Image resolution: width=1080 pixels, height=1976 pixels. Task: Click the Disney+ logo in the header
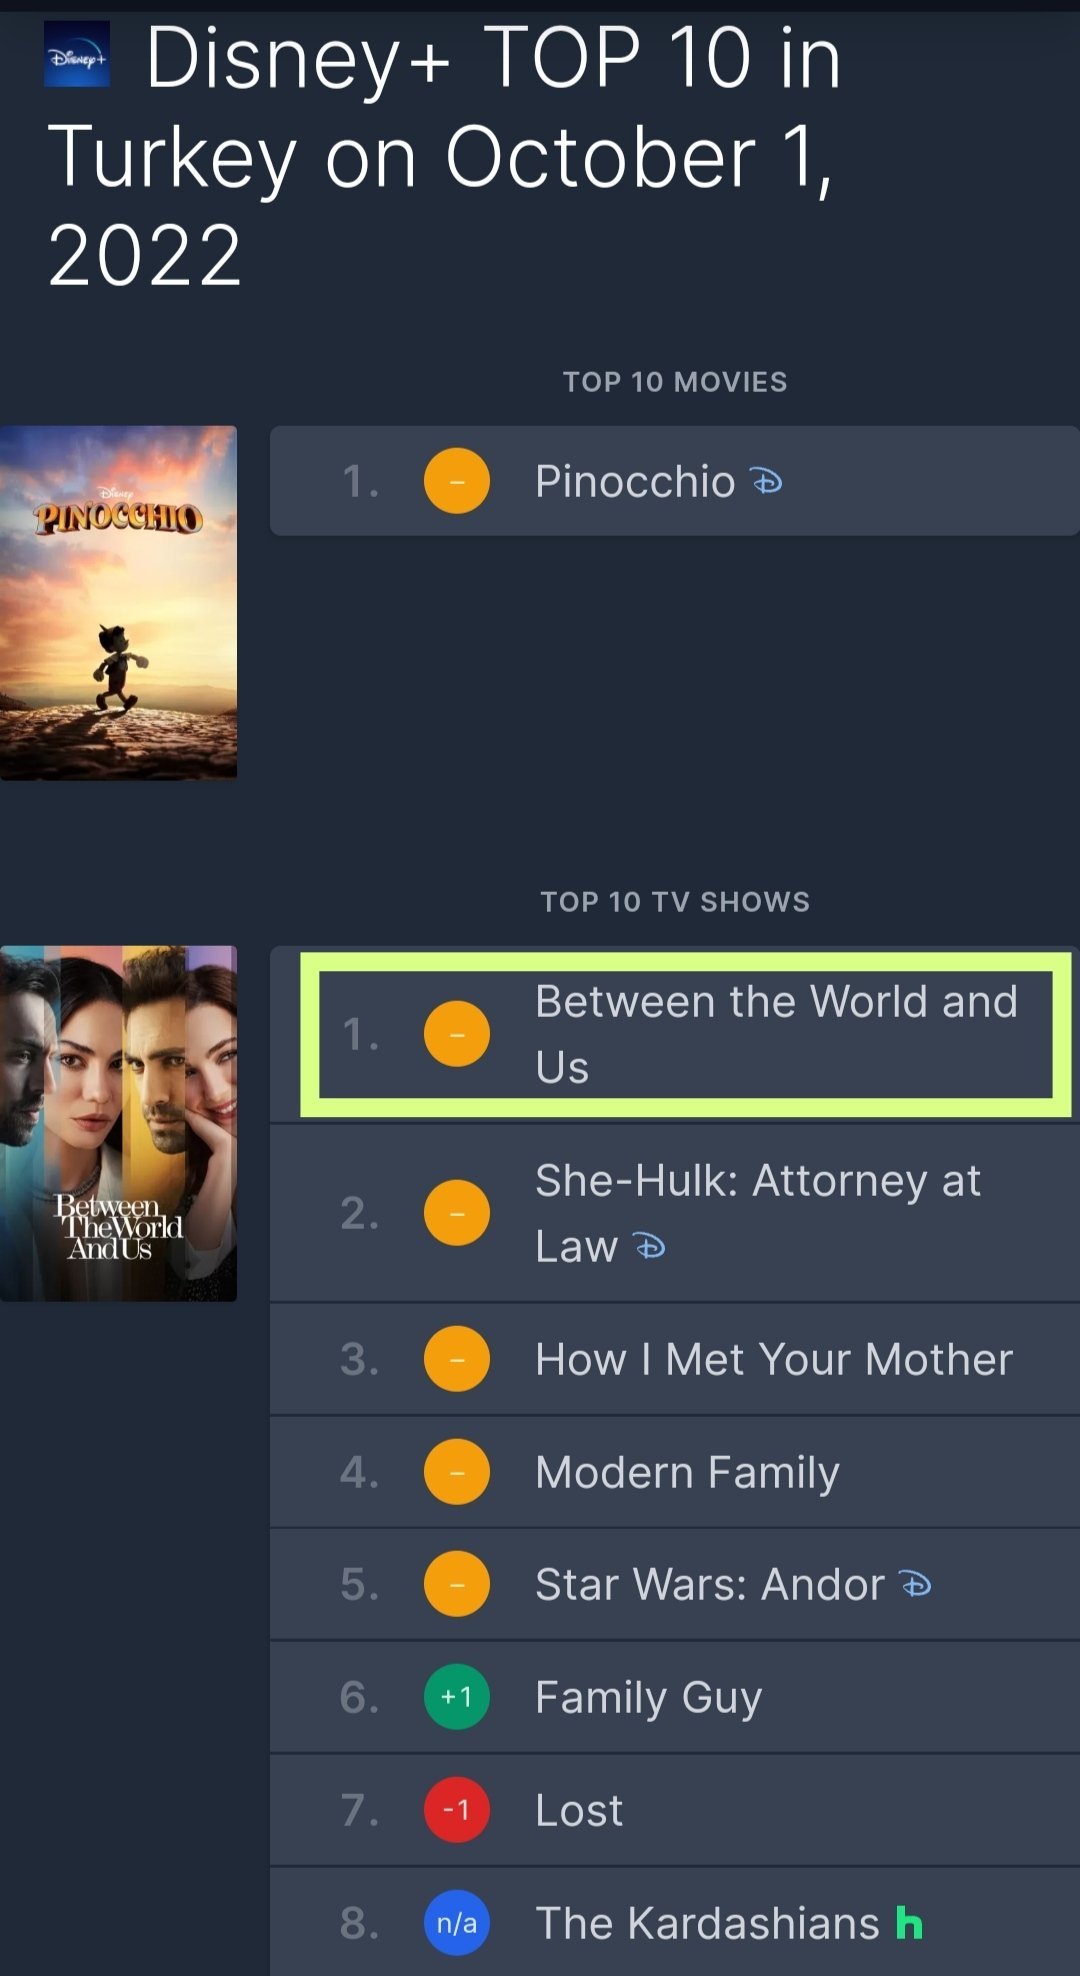pos(77,55)
